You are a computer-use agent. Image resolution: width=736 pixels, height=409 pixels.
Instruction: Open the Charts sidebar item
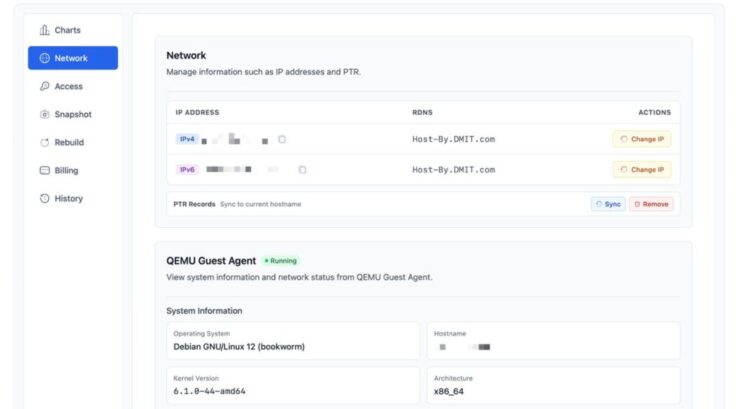point(73,30)
